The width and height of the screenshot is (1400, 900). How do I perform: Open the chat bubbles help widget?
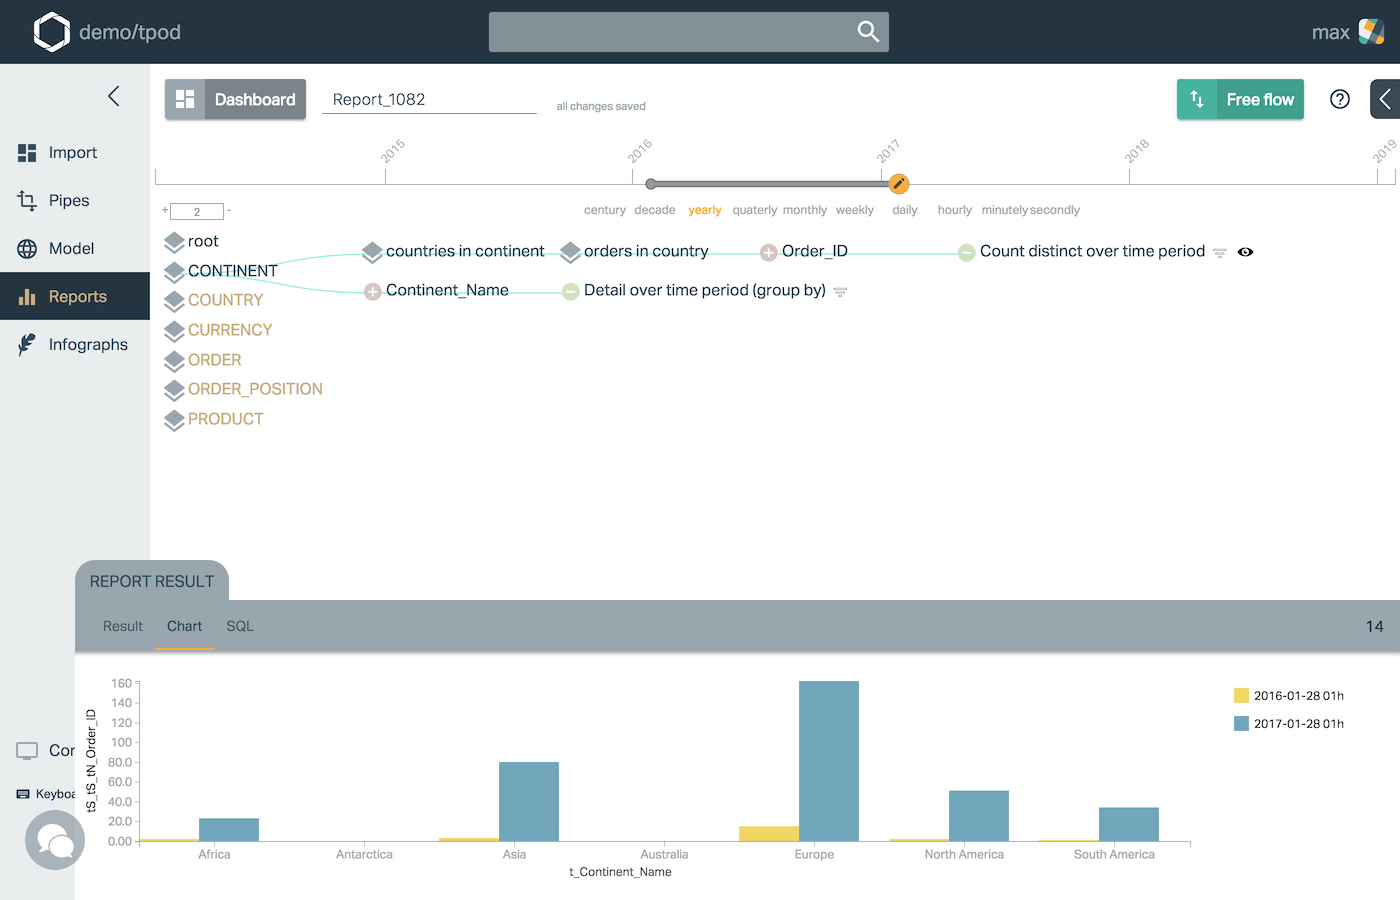pos(54,840)
